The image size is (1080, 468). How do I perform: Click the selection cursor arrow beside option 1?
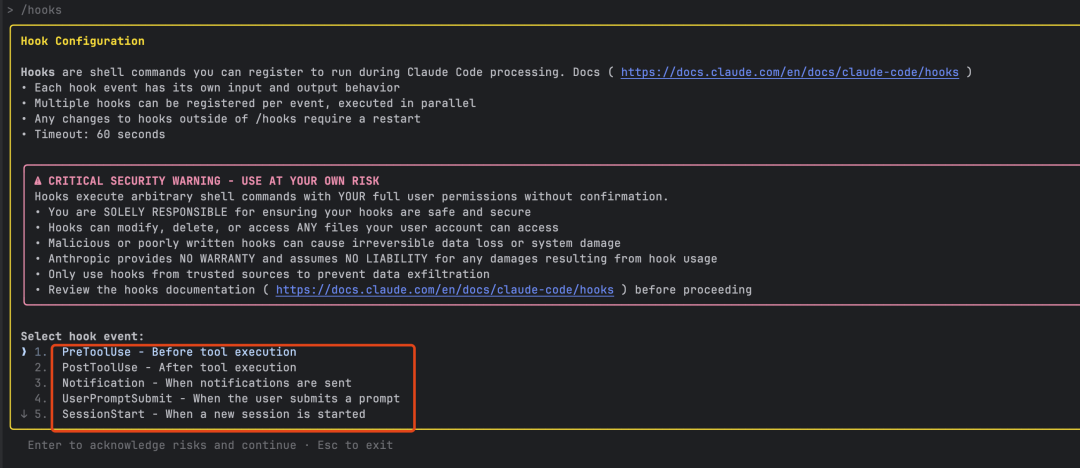pos(24,352)
